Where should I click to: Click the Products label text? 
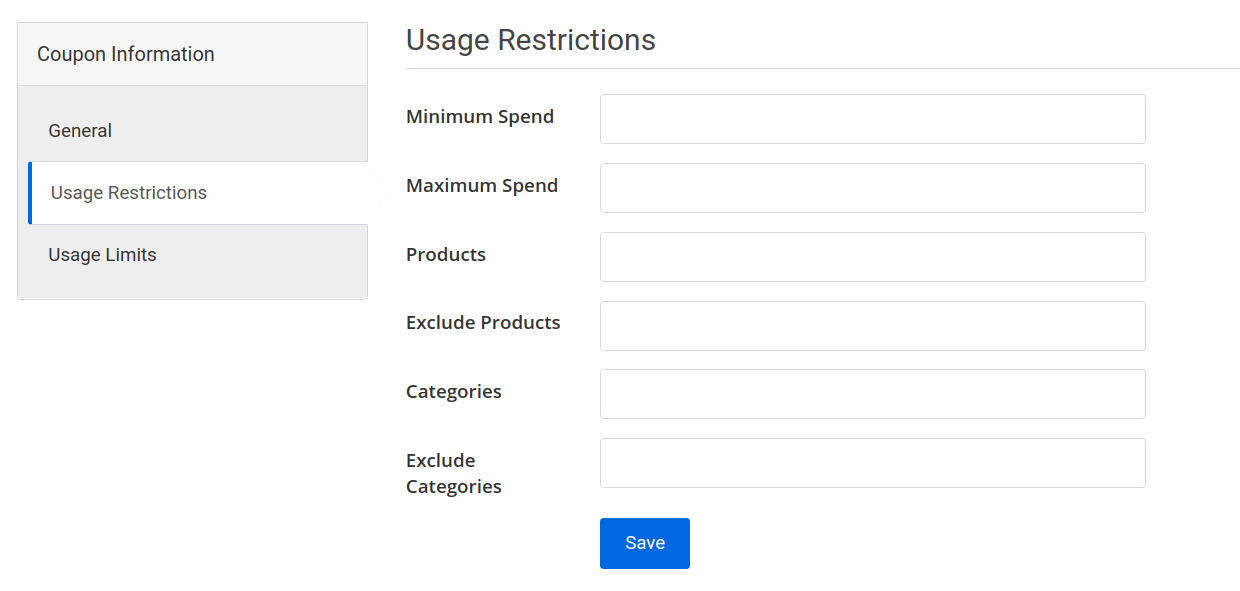[x=446, y=255]
